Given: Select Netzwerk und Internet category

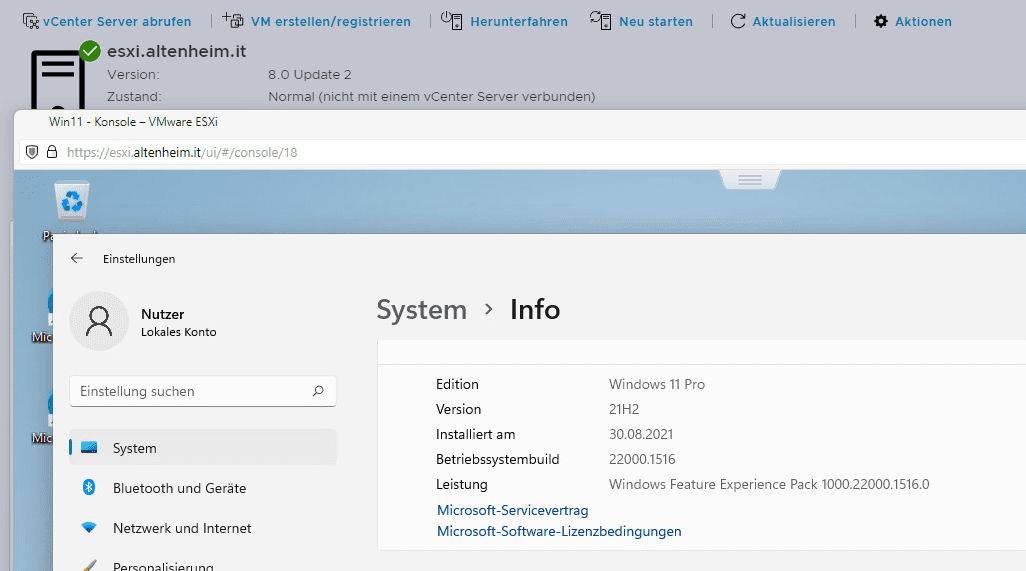Looking at the screenshot, I should (x=203, y=528).
